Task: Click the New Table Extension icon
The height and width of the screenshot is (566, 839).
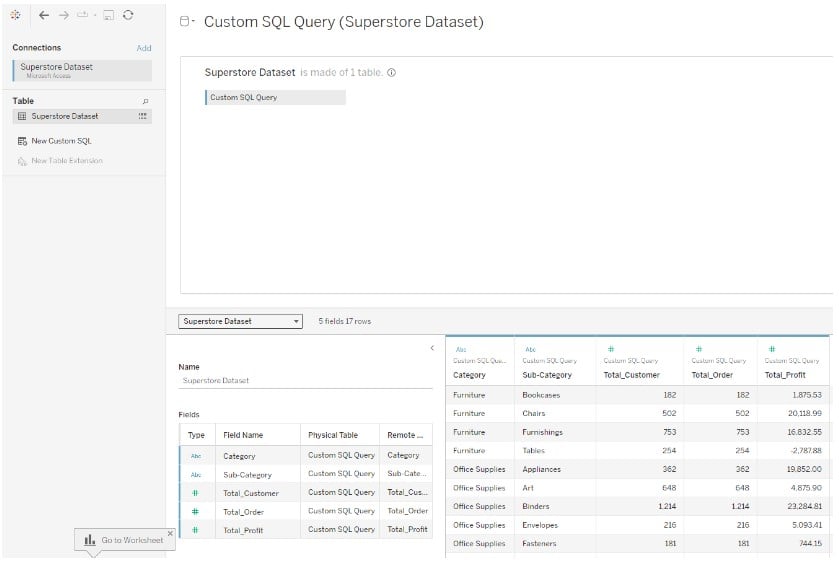Action: point(22,161)
